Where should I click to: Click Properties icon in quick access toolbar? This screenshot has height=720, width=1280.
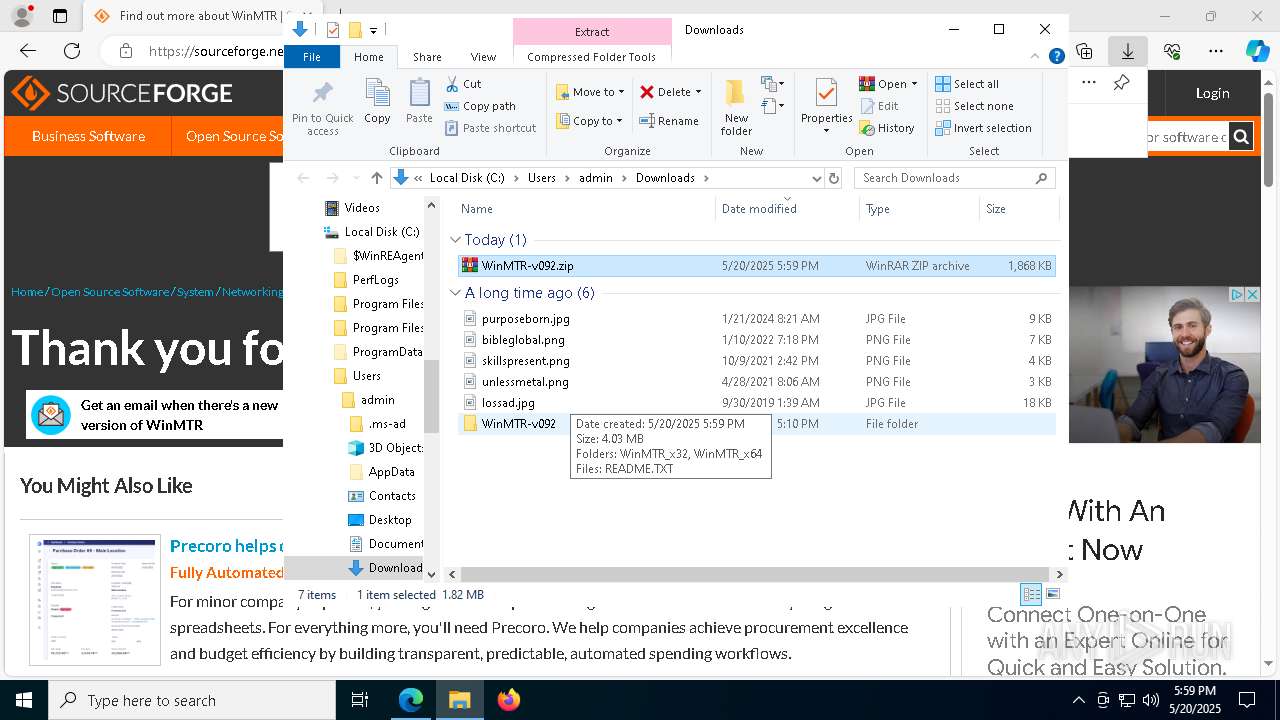[x=333, y=30]
